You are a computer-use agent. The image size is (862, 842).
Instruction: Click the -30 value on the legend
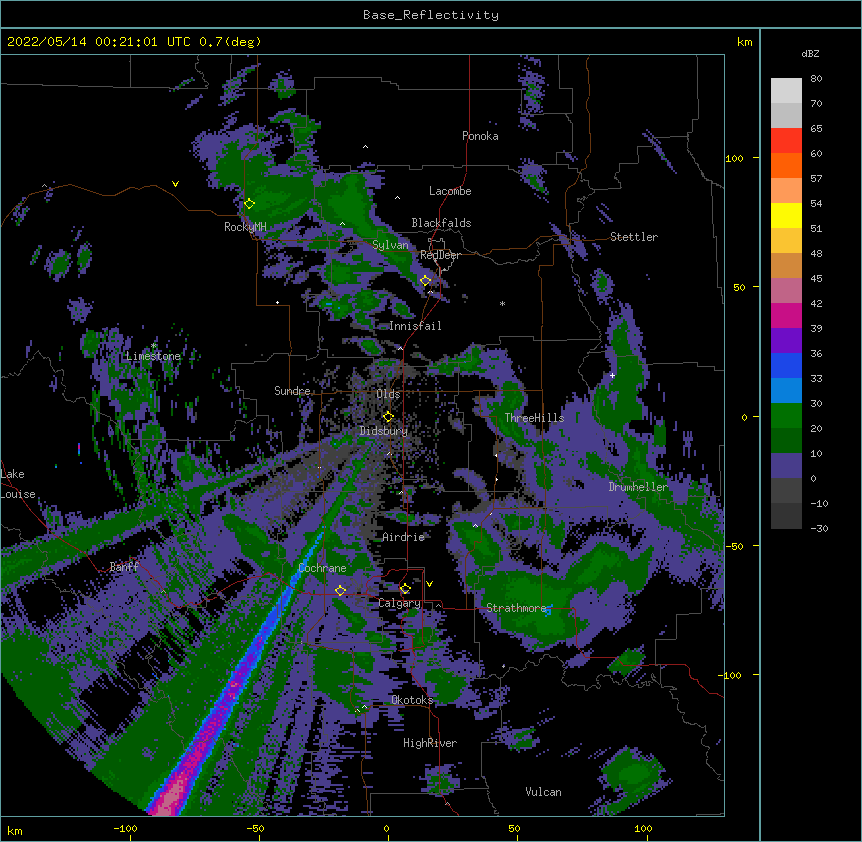(x=819, y=528)
